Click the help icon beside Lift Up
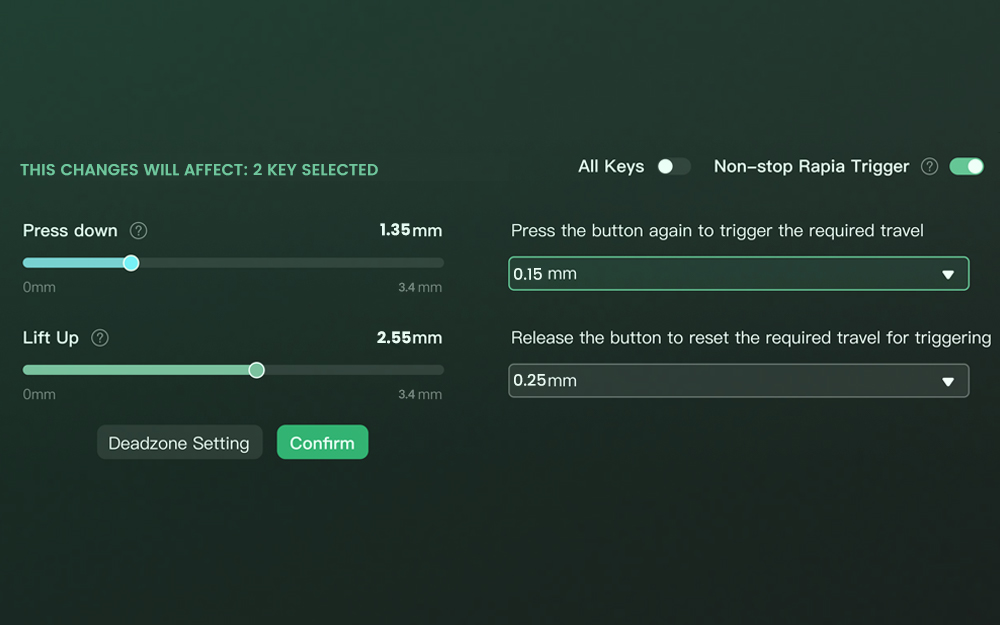 coord(100,338)
